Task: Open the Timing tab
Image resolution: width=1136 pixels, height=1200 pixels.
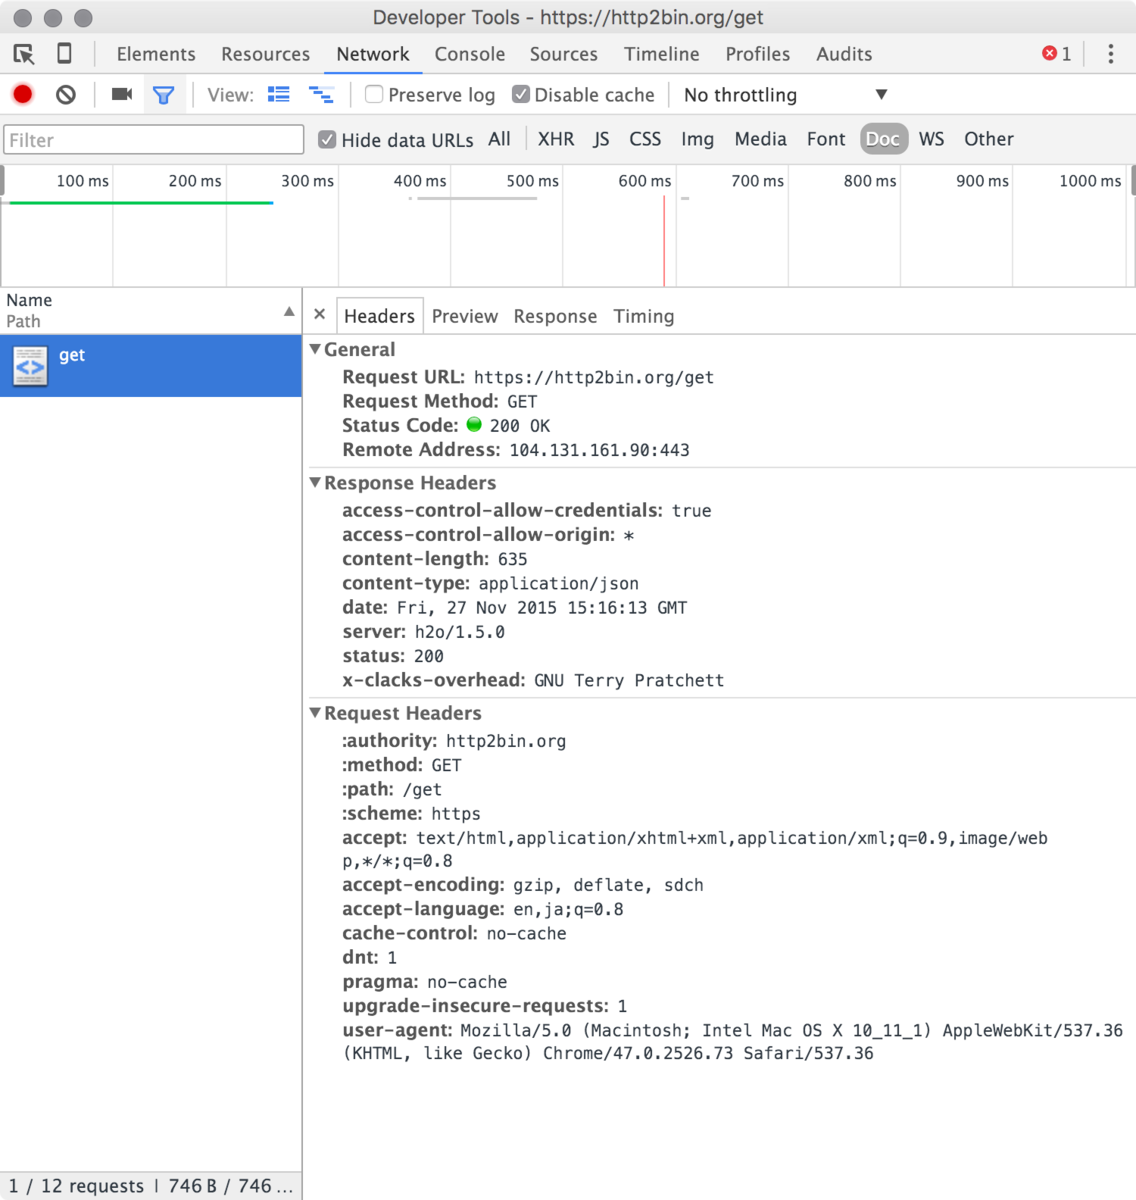Action: [x=643, y=316]
